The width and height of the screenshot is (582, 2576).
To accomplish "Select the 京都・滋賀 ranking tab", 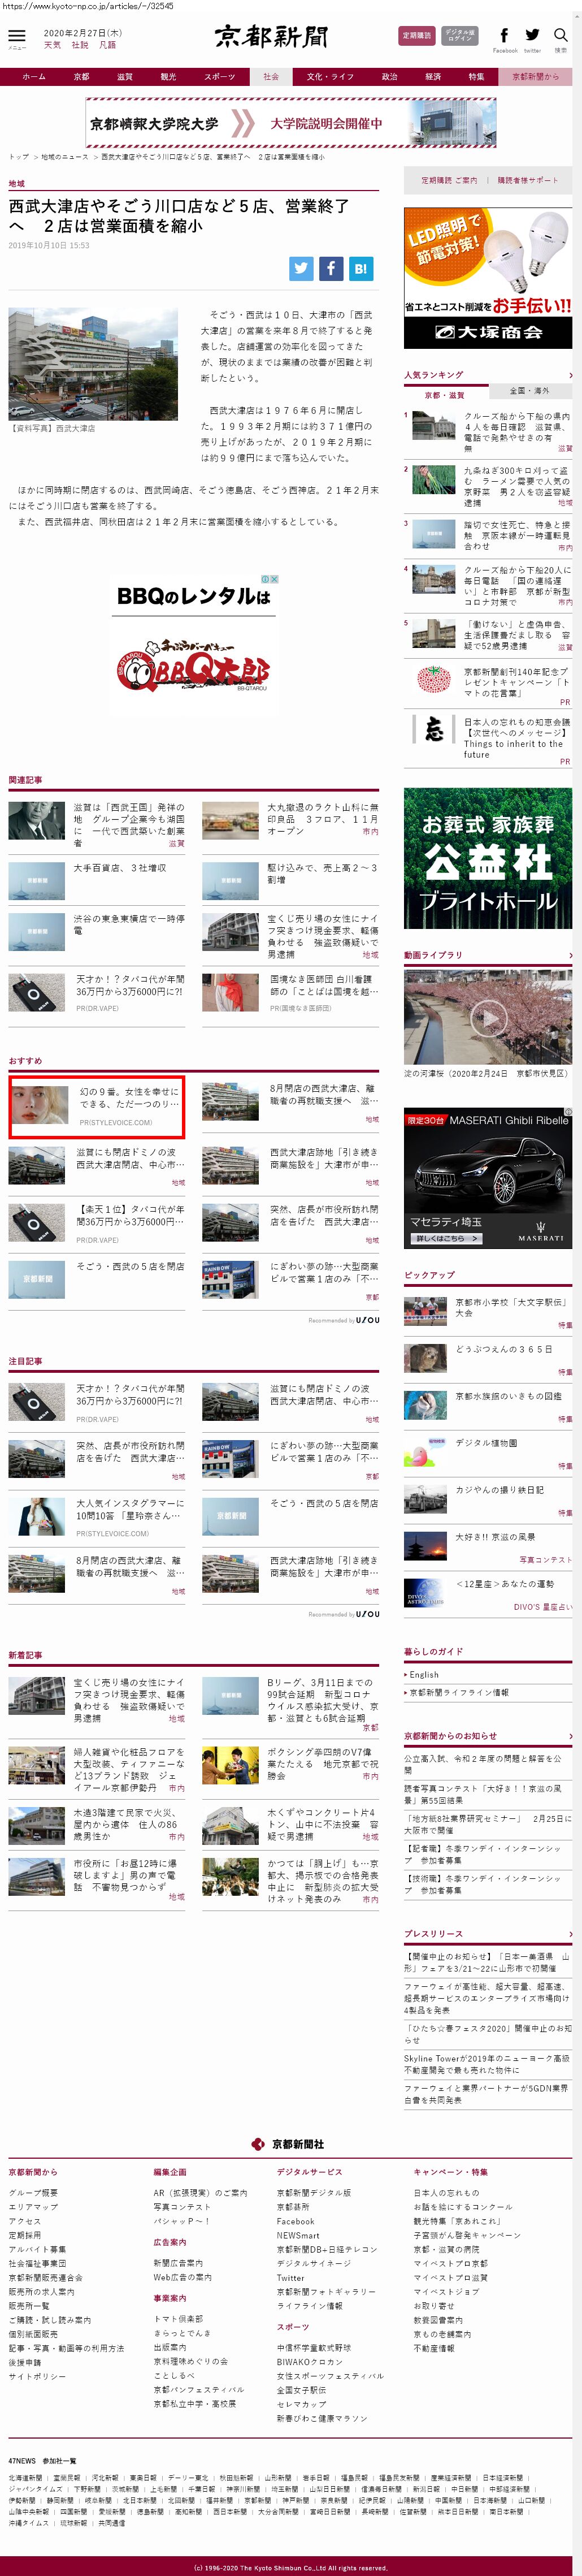I will 445,394.
